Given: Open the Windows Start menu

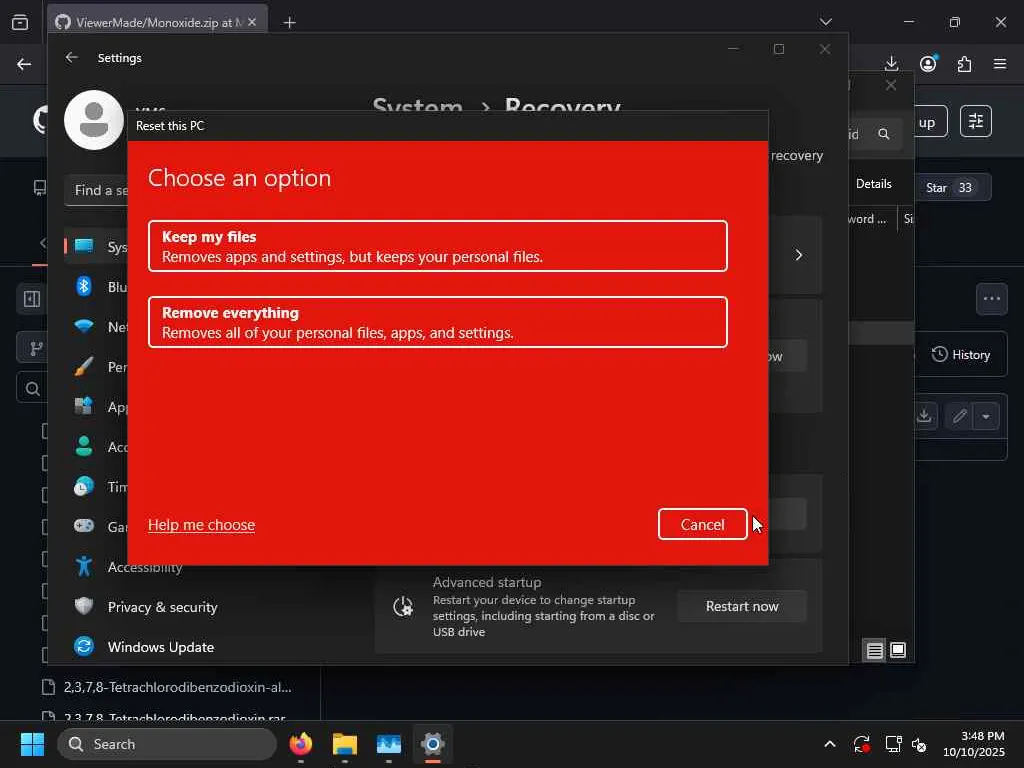Looking at the screenshot, I should [x=32, y=744].
